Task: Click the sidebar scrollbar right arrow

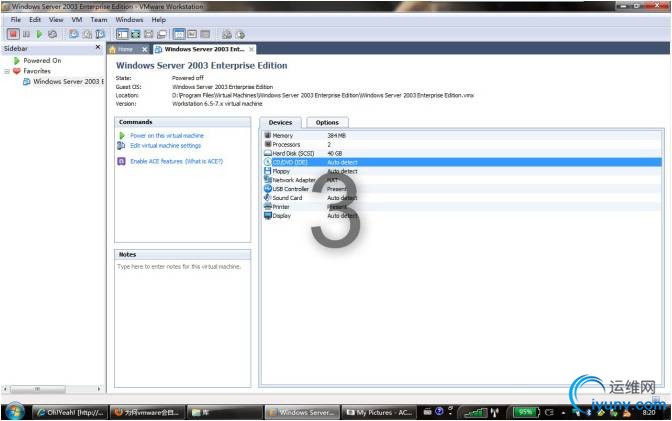Action: [x=99, y=389]
